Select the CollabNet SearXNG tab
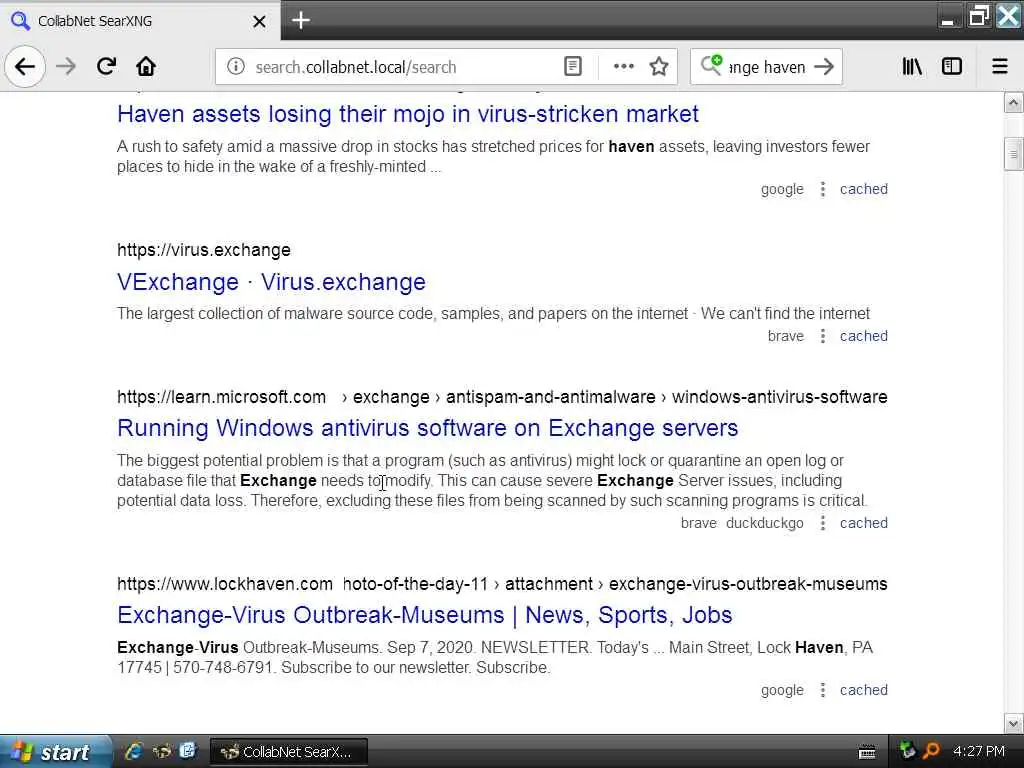 point(140,21)
